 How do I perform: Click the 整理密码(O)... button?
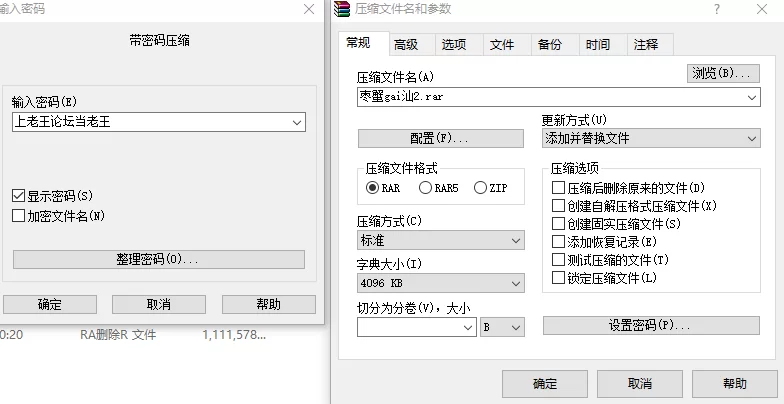tap(158, 260)
